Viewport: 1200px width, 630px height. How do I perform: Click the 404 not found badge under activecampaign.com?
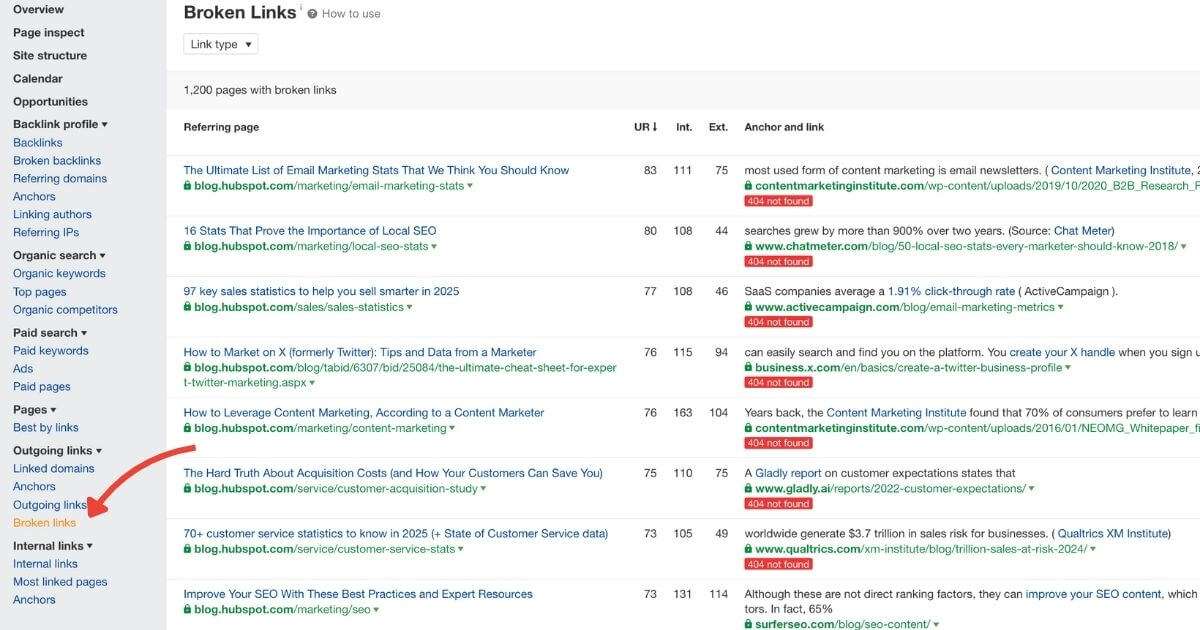click(777, 321)
